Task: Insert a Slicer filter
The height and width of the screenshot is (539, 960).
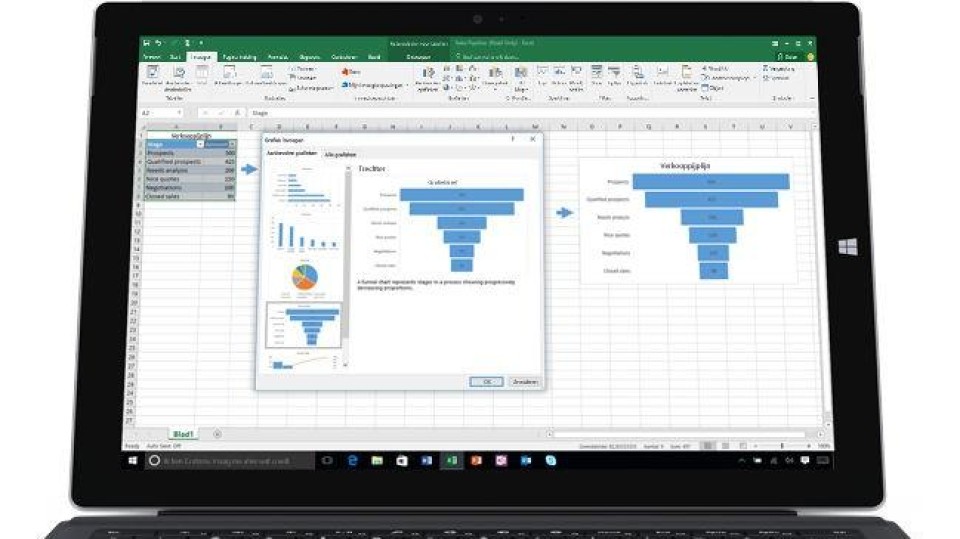Action: (x=596, y=76)
